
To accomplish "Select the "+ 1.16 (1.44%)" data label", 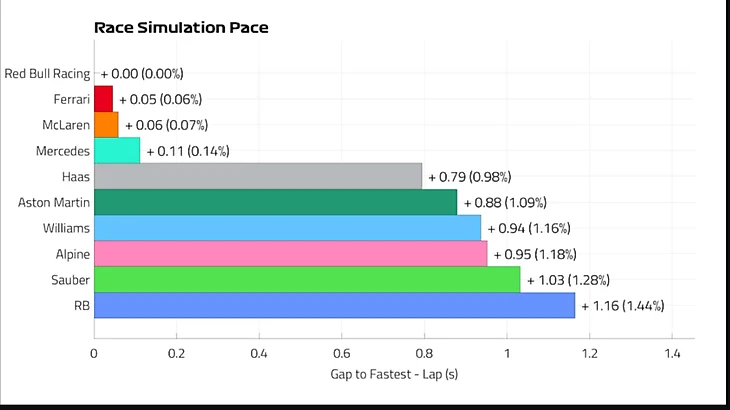I will pyautogui.click(x=623, y=305).
